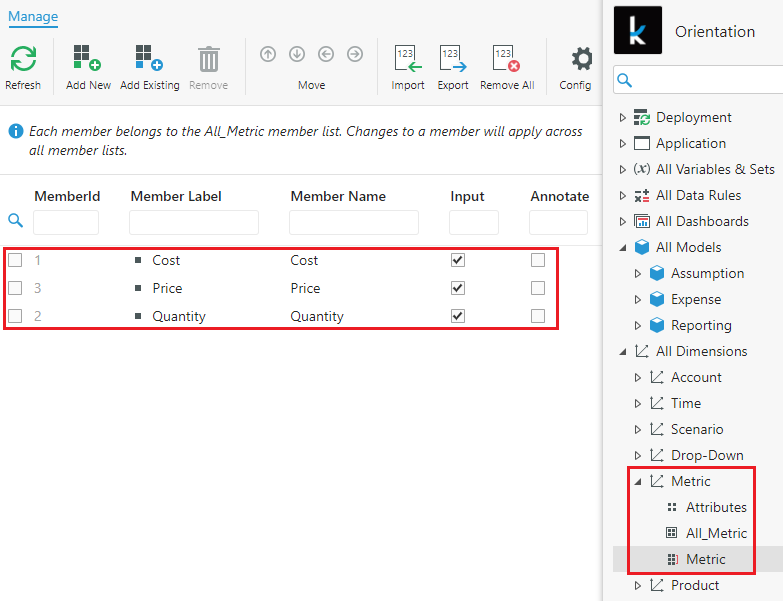Click the Member Label filter field

point(194,222)
